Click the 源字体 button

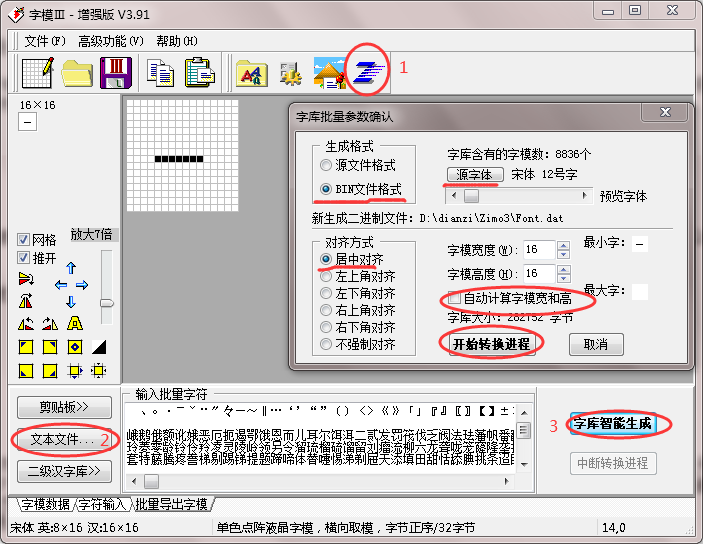(x=475, y=174)
